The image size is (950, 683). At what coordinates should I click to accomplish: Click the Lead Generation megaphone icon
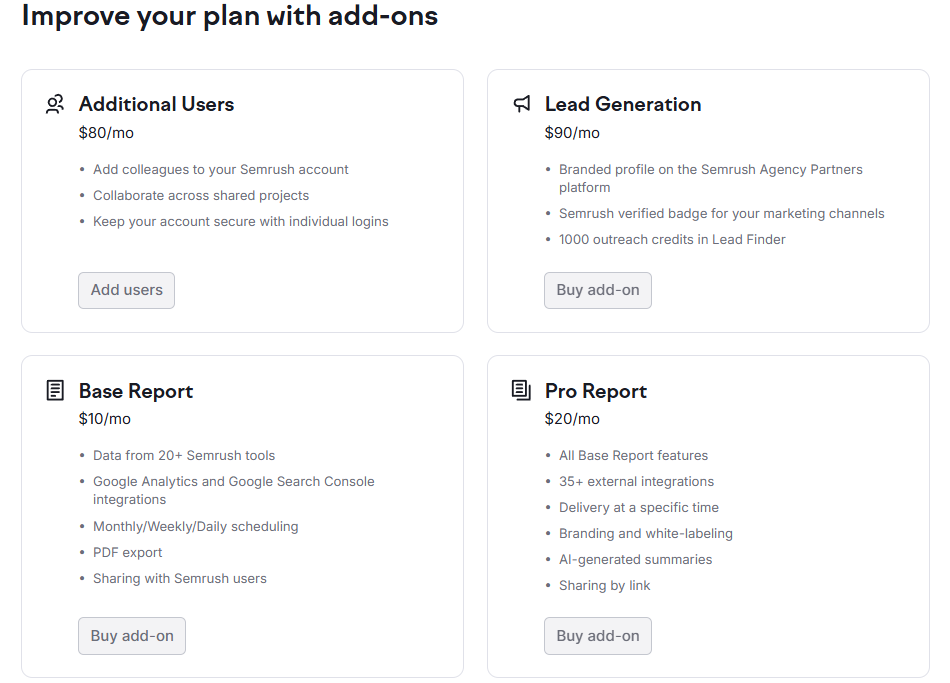click(x=521, y=104)
